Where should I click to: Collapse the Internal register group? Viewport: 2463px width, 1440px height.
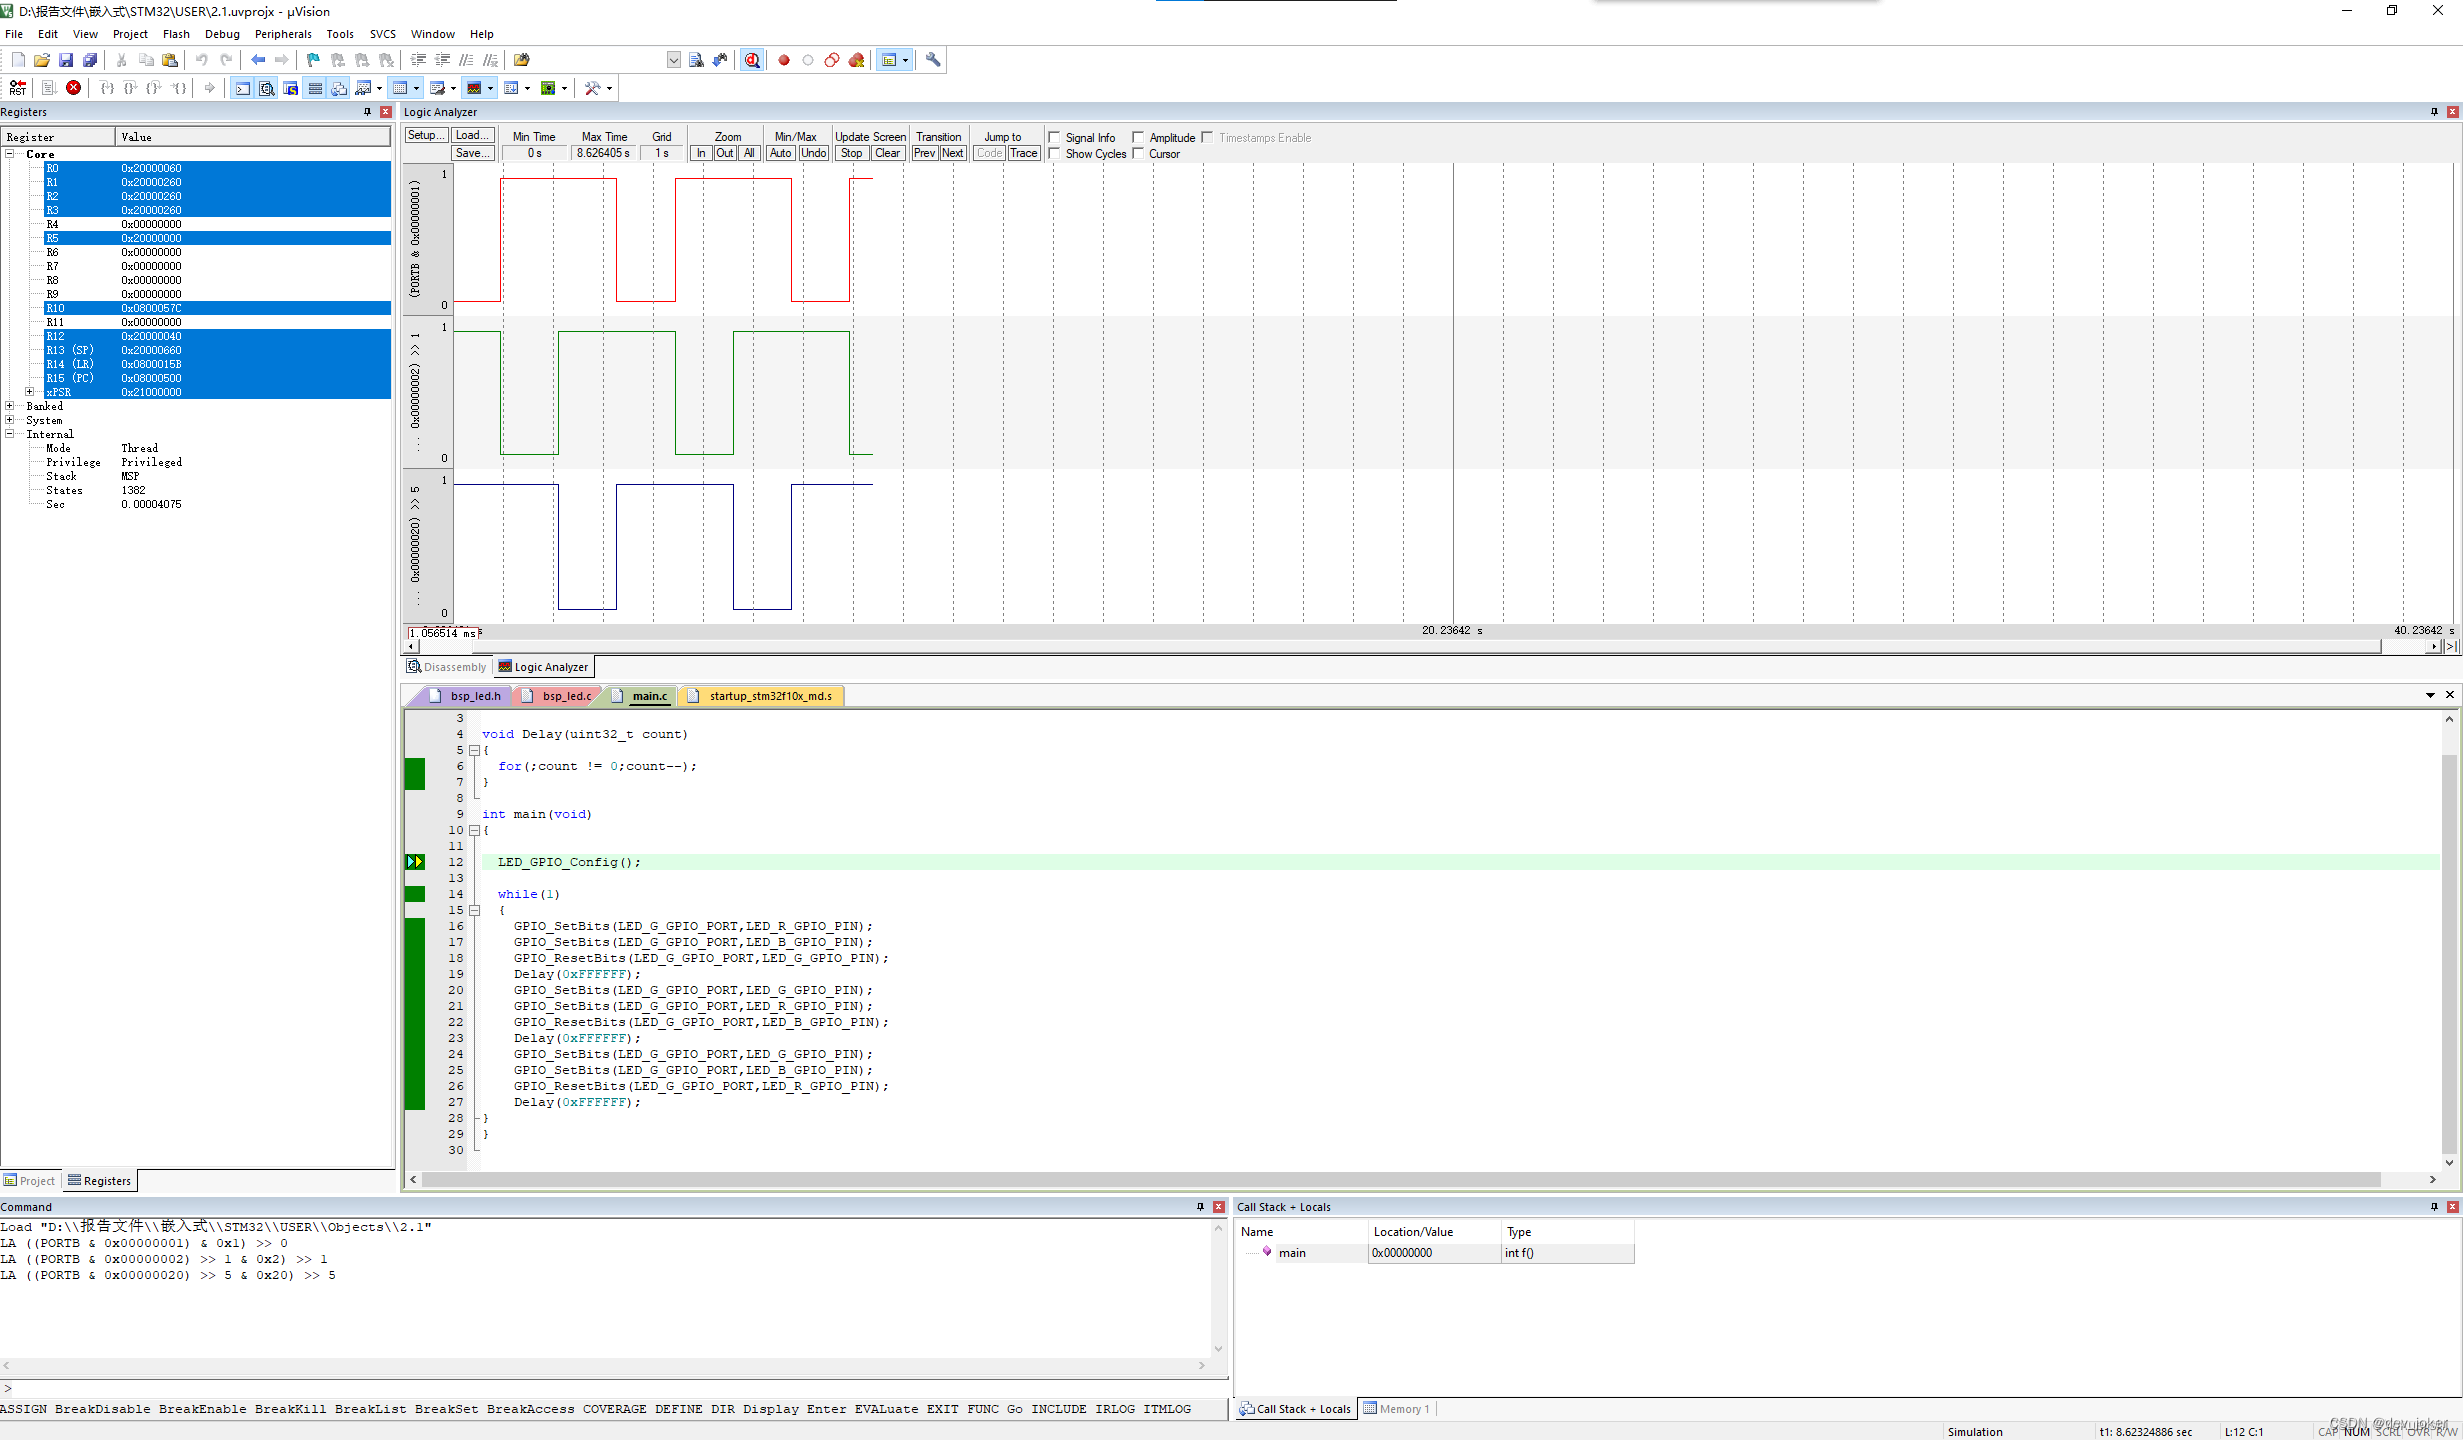click(10, 434)
